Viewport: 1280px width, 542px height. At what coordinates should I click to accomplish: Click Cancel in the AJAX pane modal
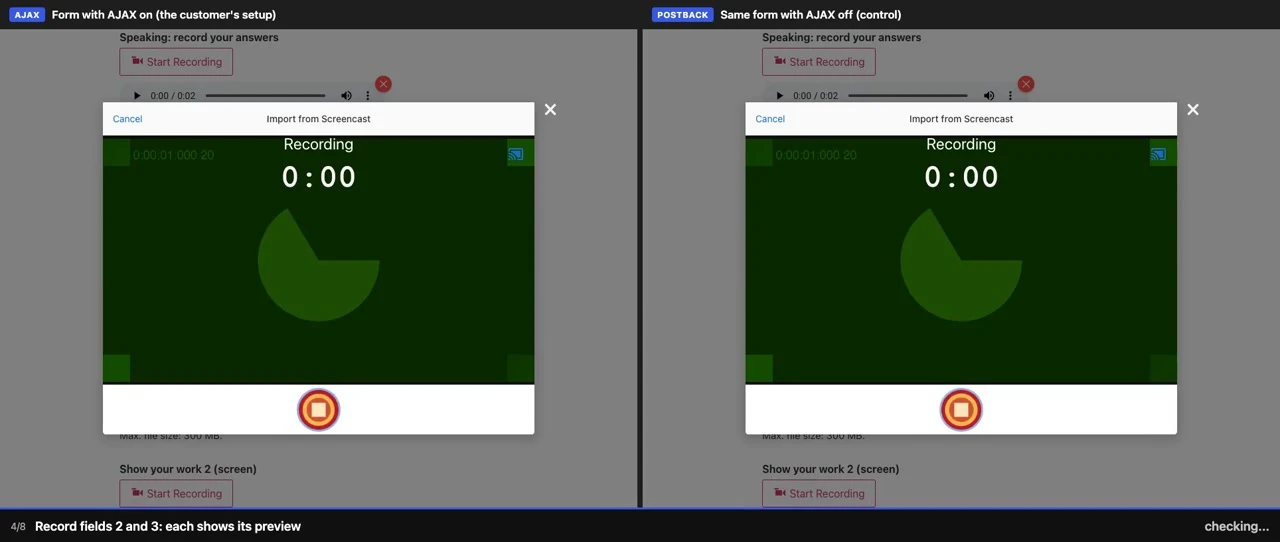(x=127, y=119)
